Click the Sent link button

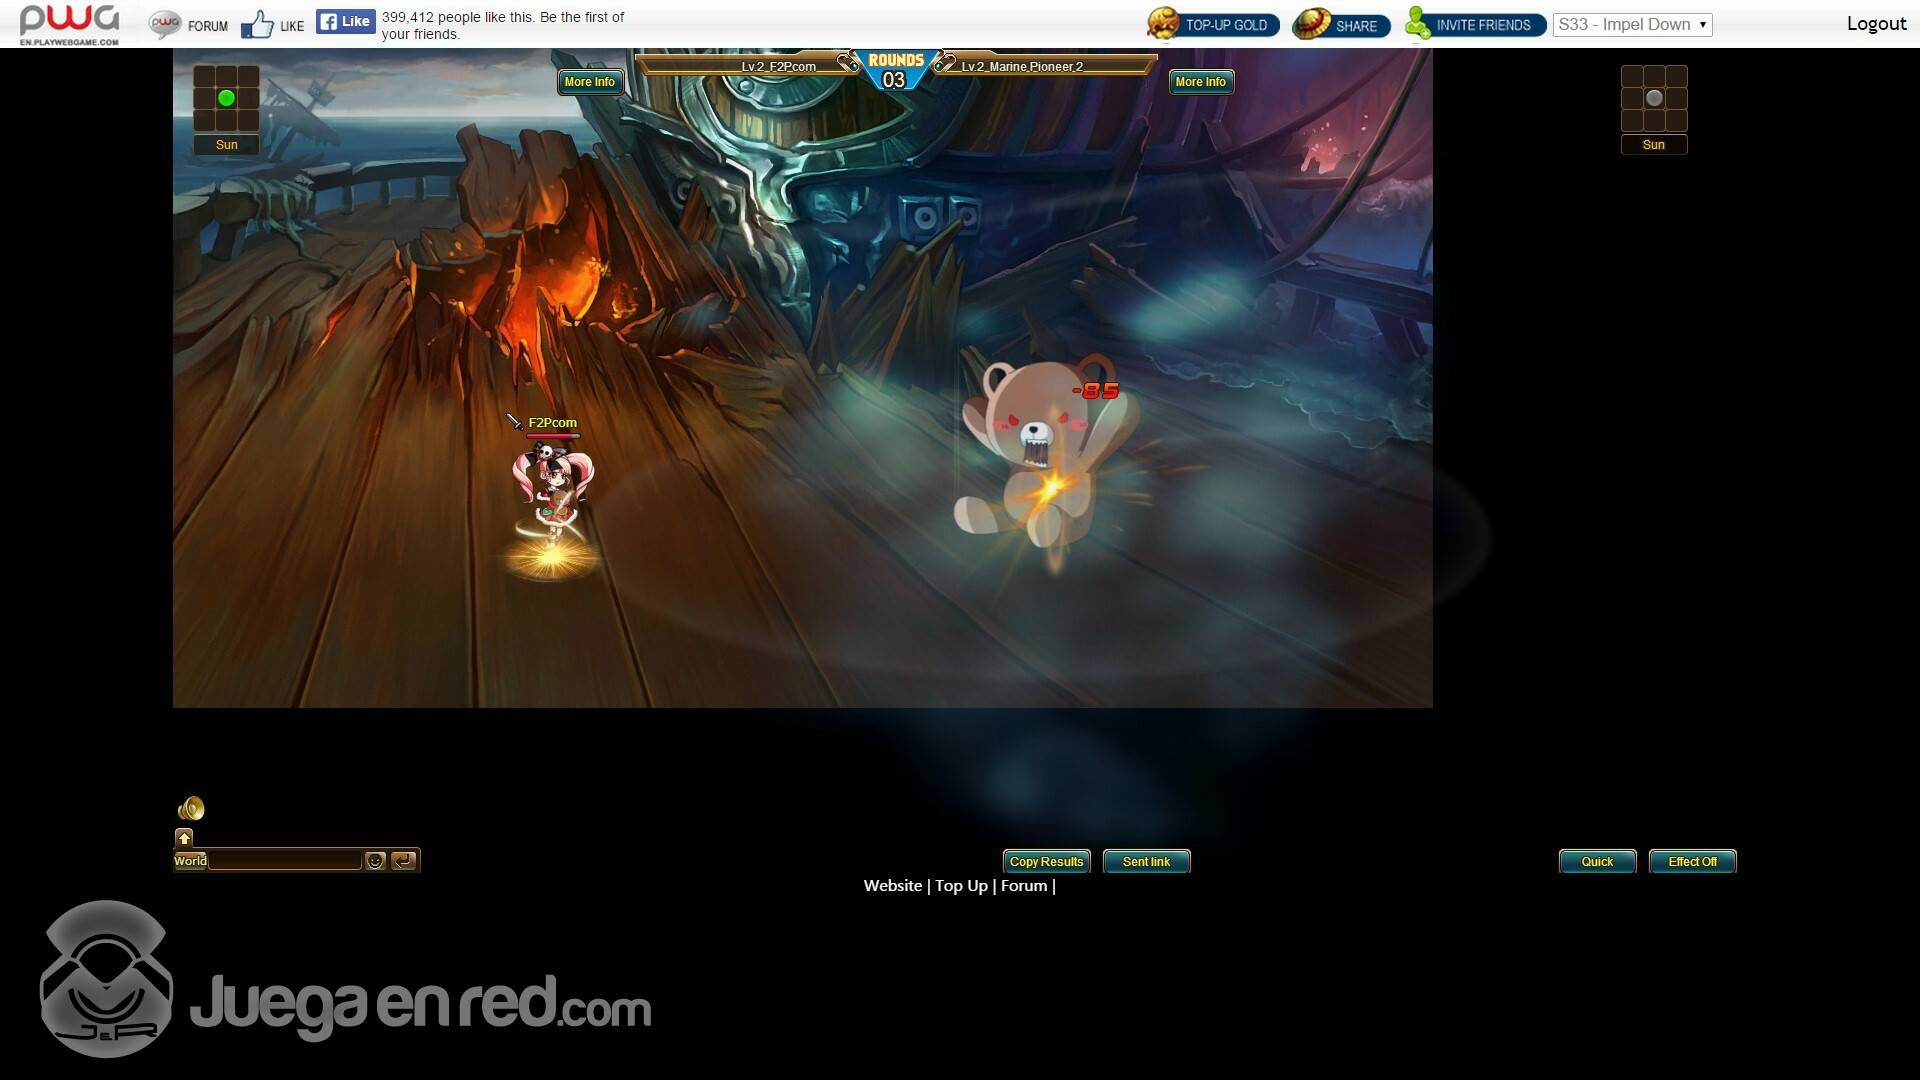1146,862
